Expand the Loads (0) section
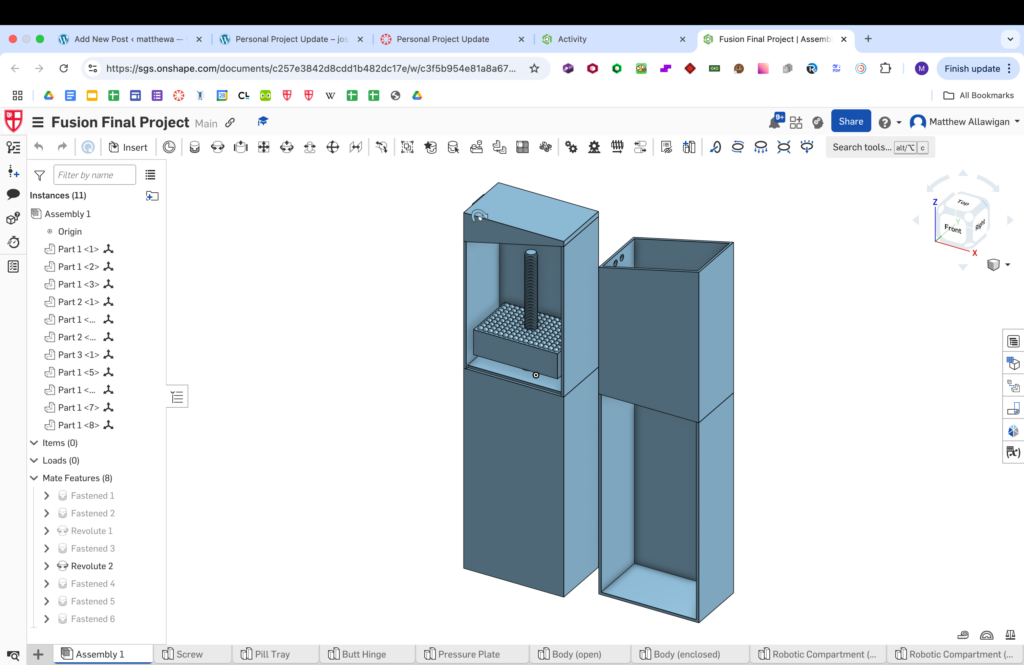This screenshot has height=665, width=1024. coord(34,461)
